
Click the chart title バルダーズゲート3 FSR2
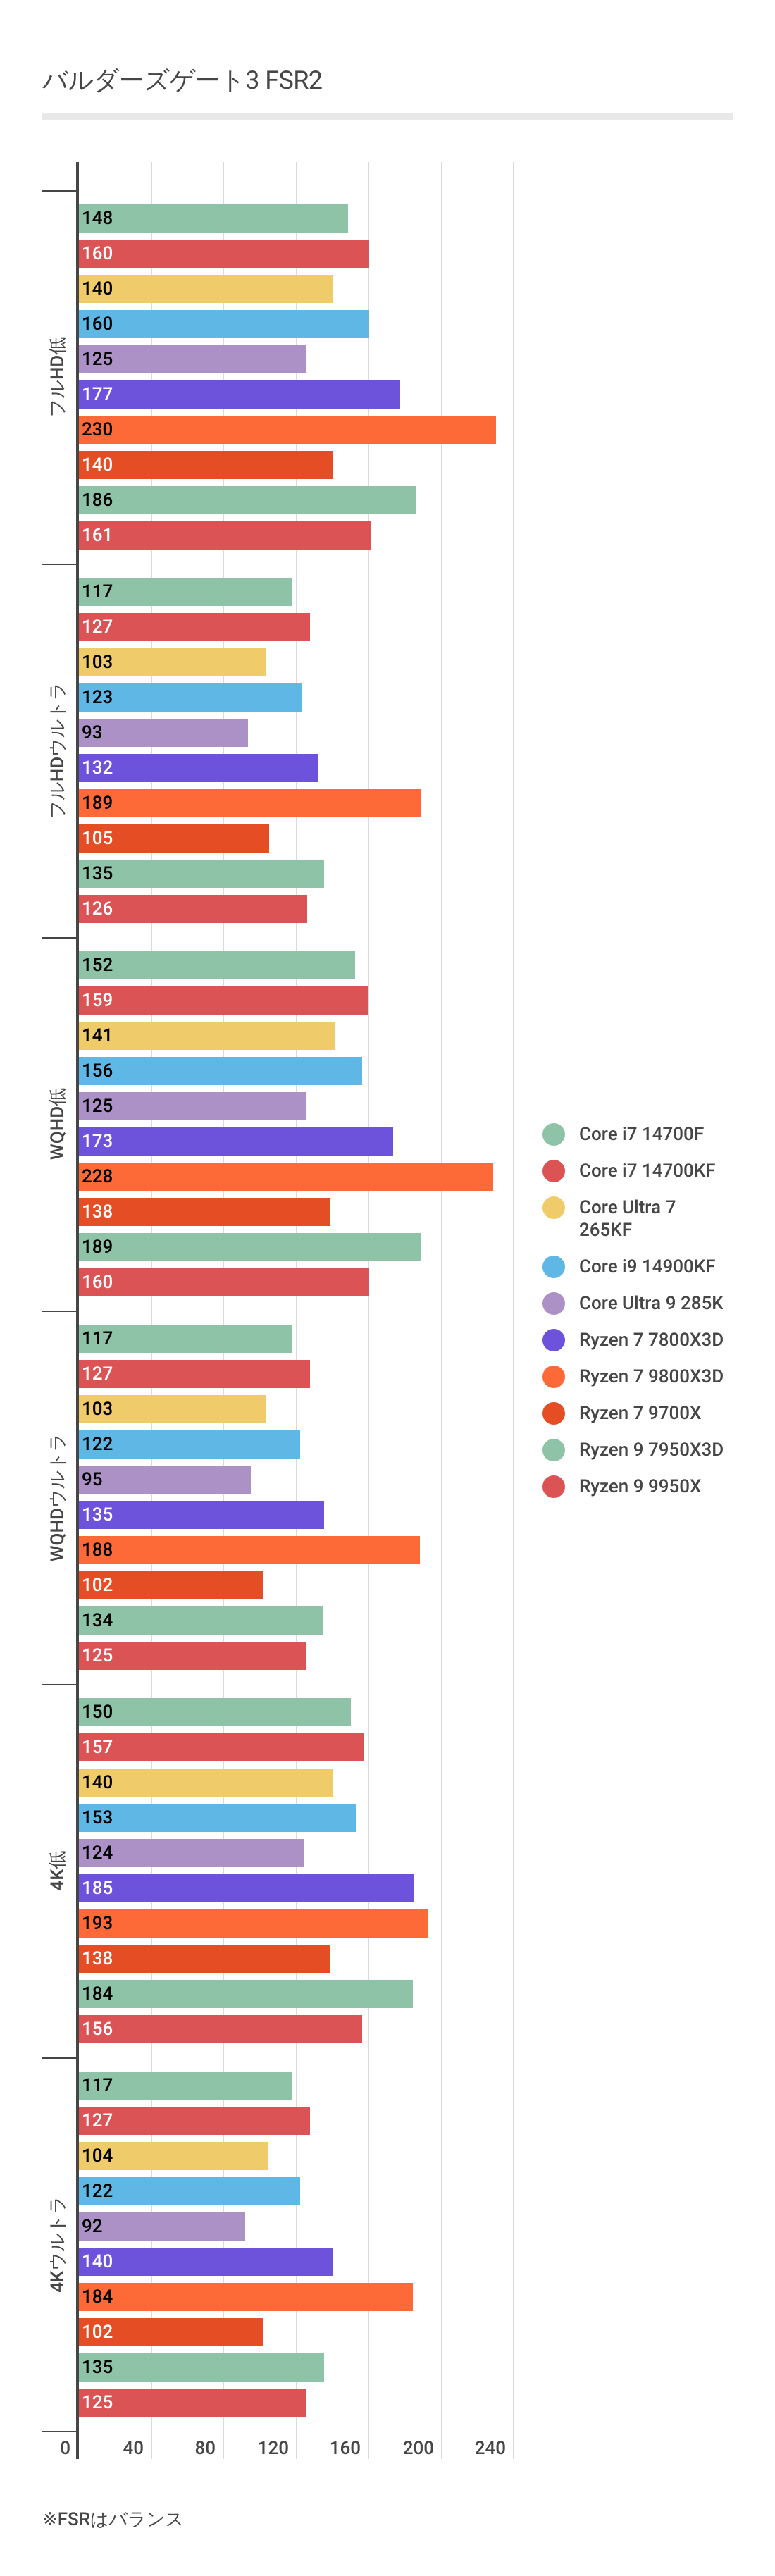tap(182, 81)
